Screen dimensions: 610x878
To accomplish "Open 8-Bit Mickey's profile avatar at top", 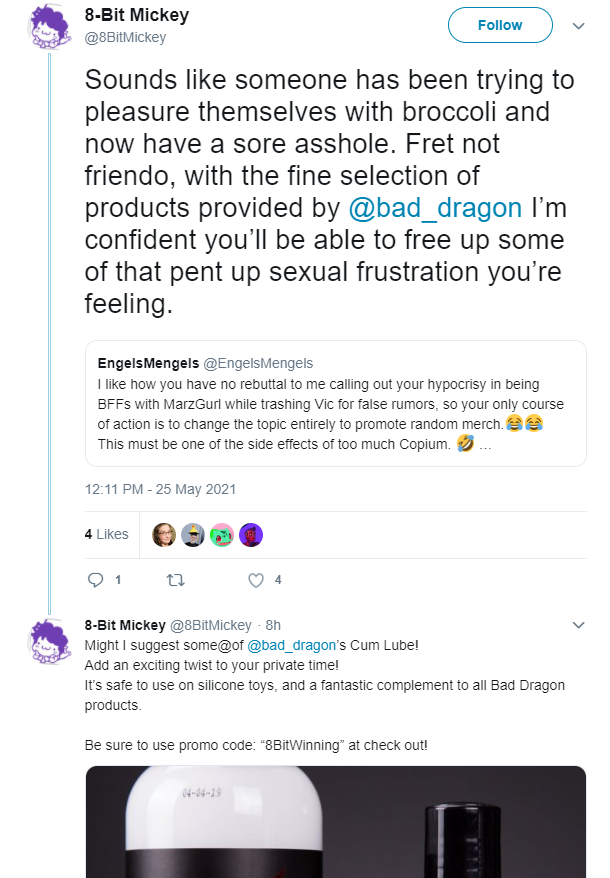I will [x=49, y=26].
